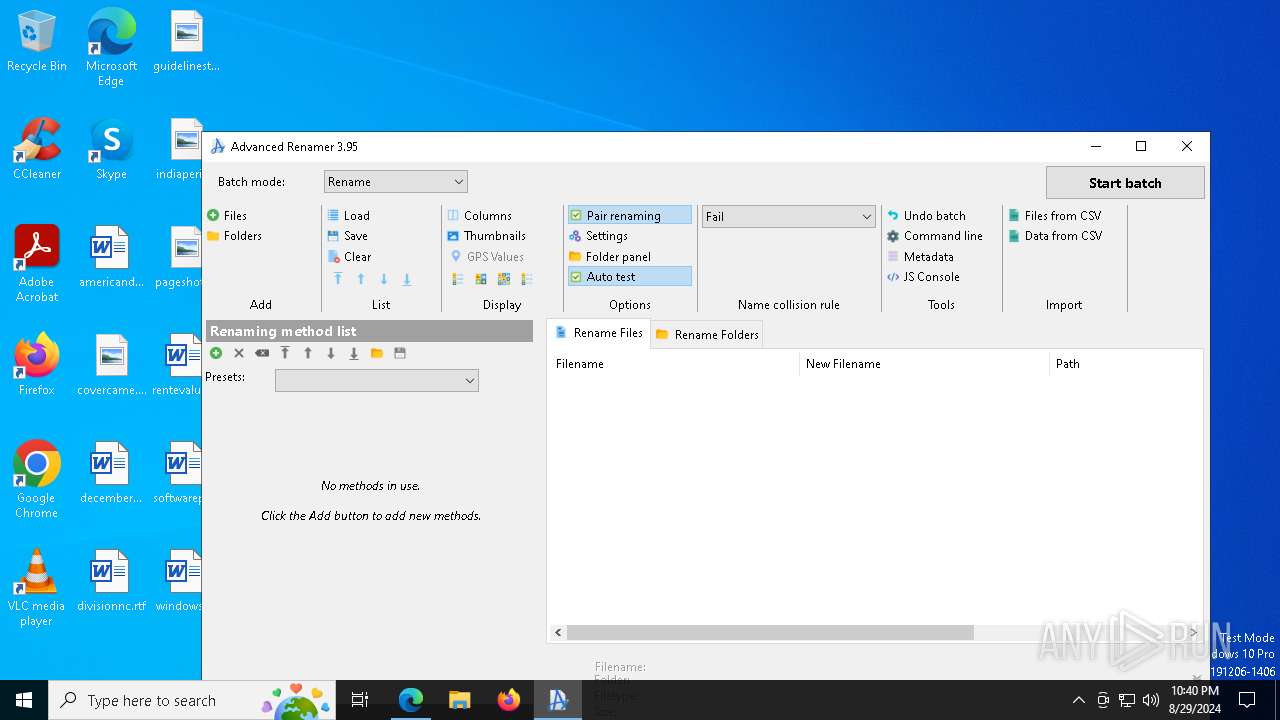1280x720 pixels.
Task: Click the Windows Start button
Action: pos(24,700)
